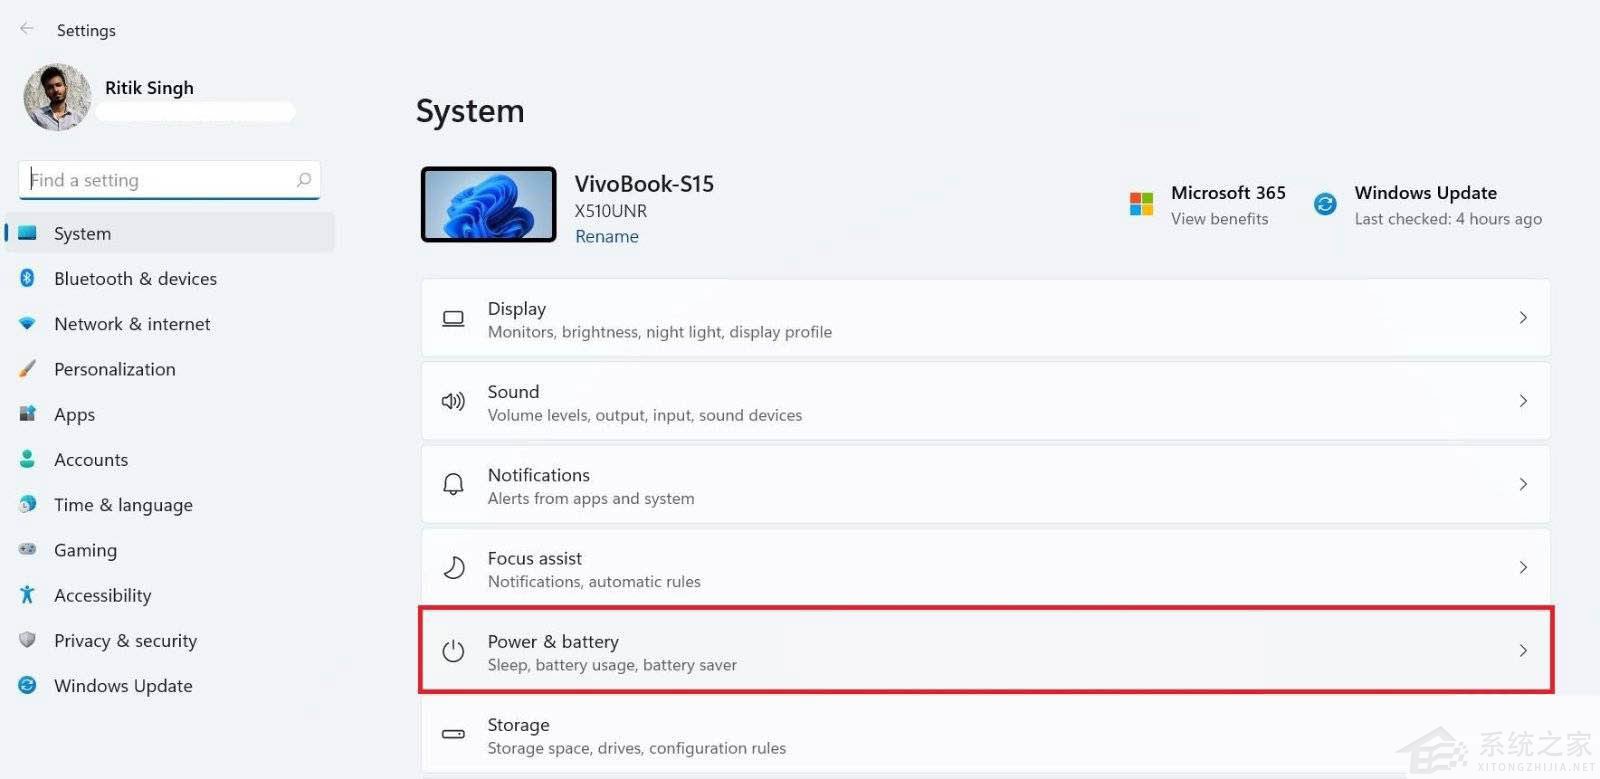The width and height of the screenshot is (1600, 779).
Task: Select the Bluetooth & devices sidebar icon
Action: (27, 278)
